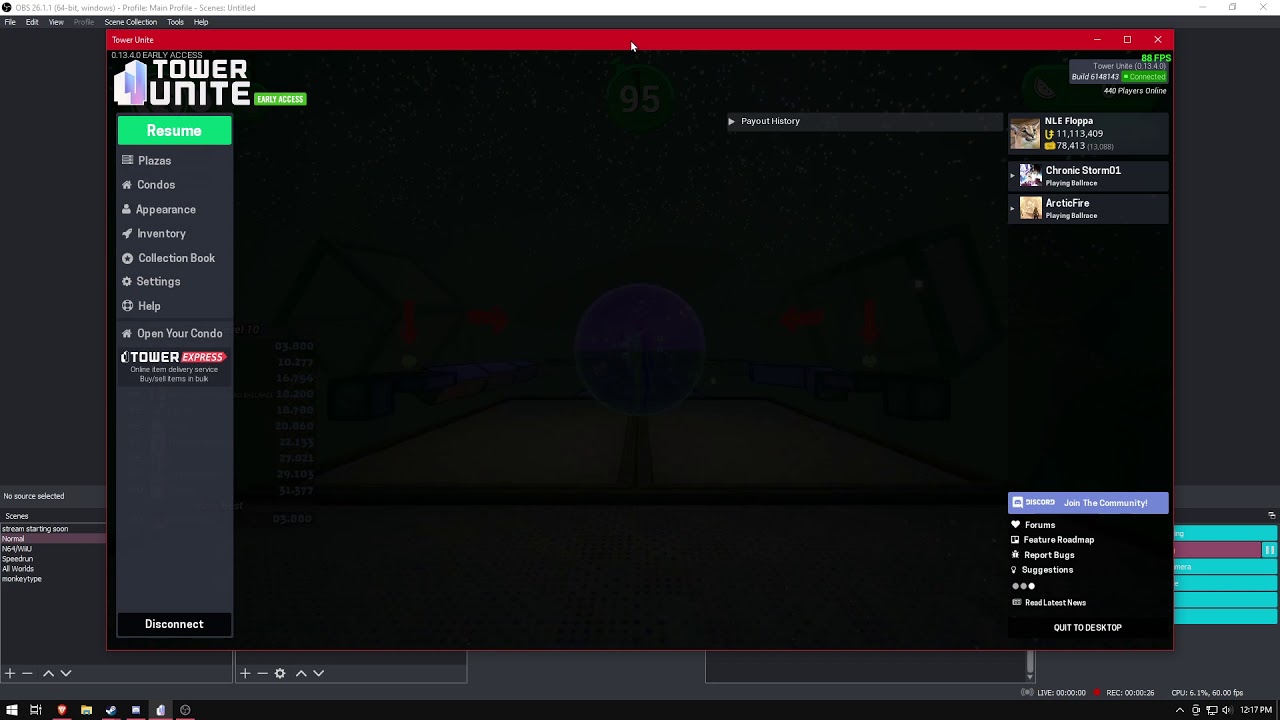Open the OBS Tools menu
The image size is (1280, 720).
click(x=175, y=22)
